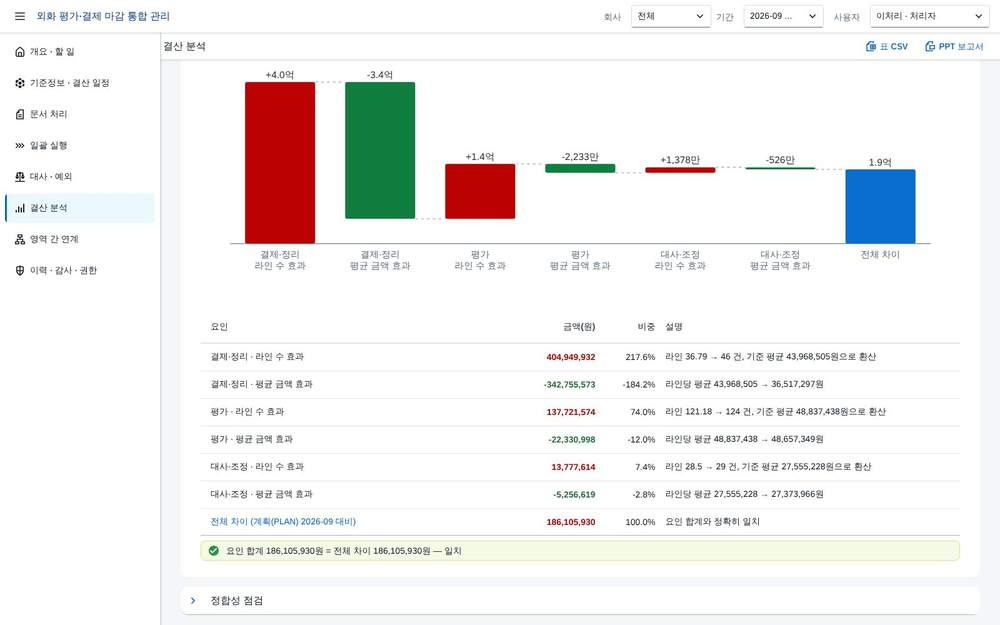Image resolution: width=1000 pixels, height=625 pixels.
Task: Click the amount -342,755,573
Action: coord(570,385)
